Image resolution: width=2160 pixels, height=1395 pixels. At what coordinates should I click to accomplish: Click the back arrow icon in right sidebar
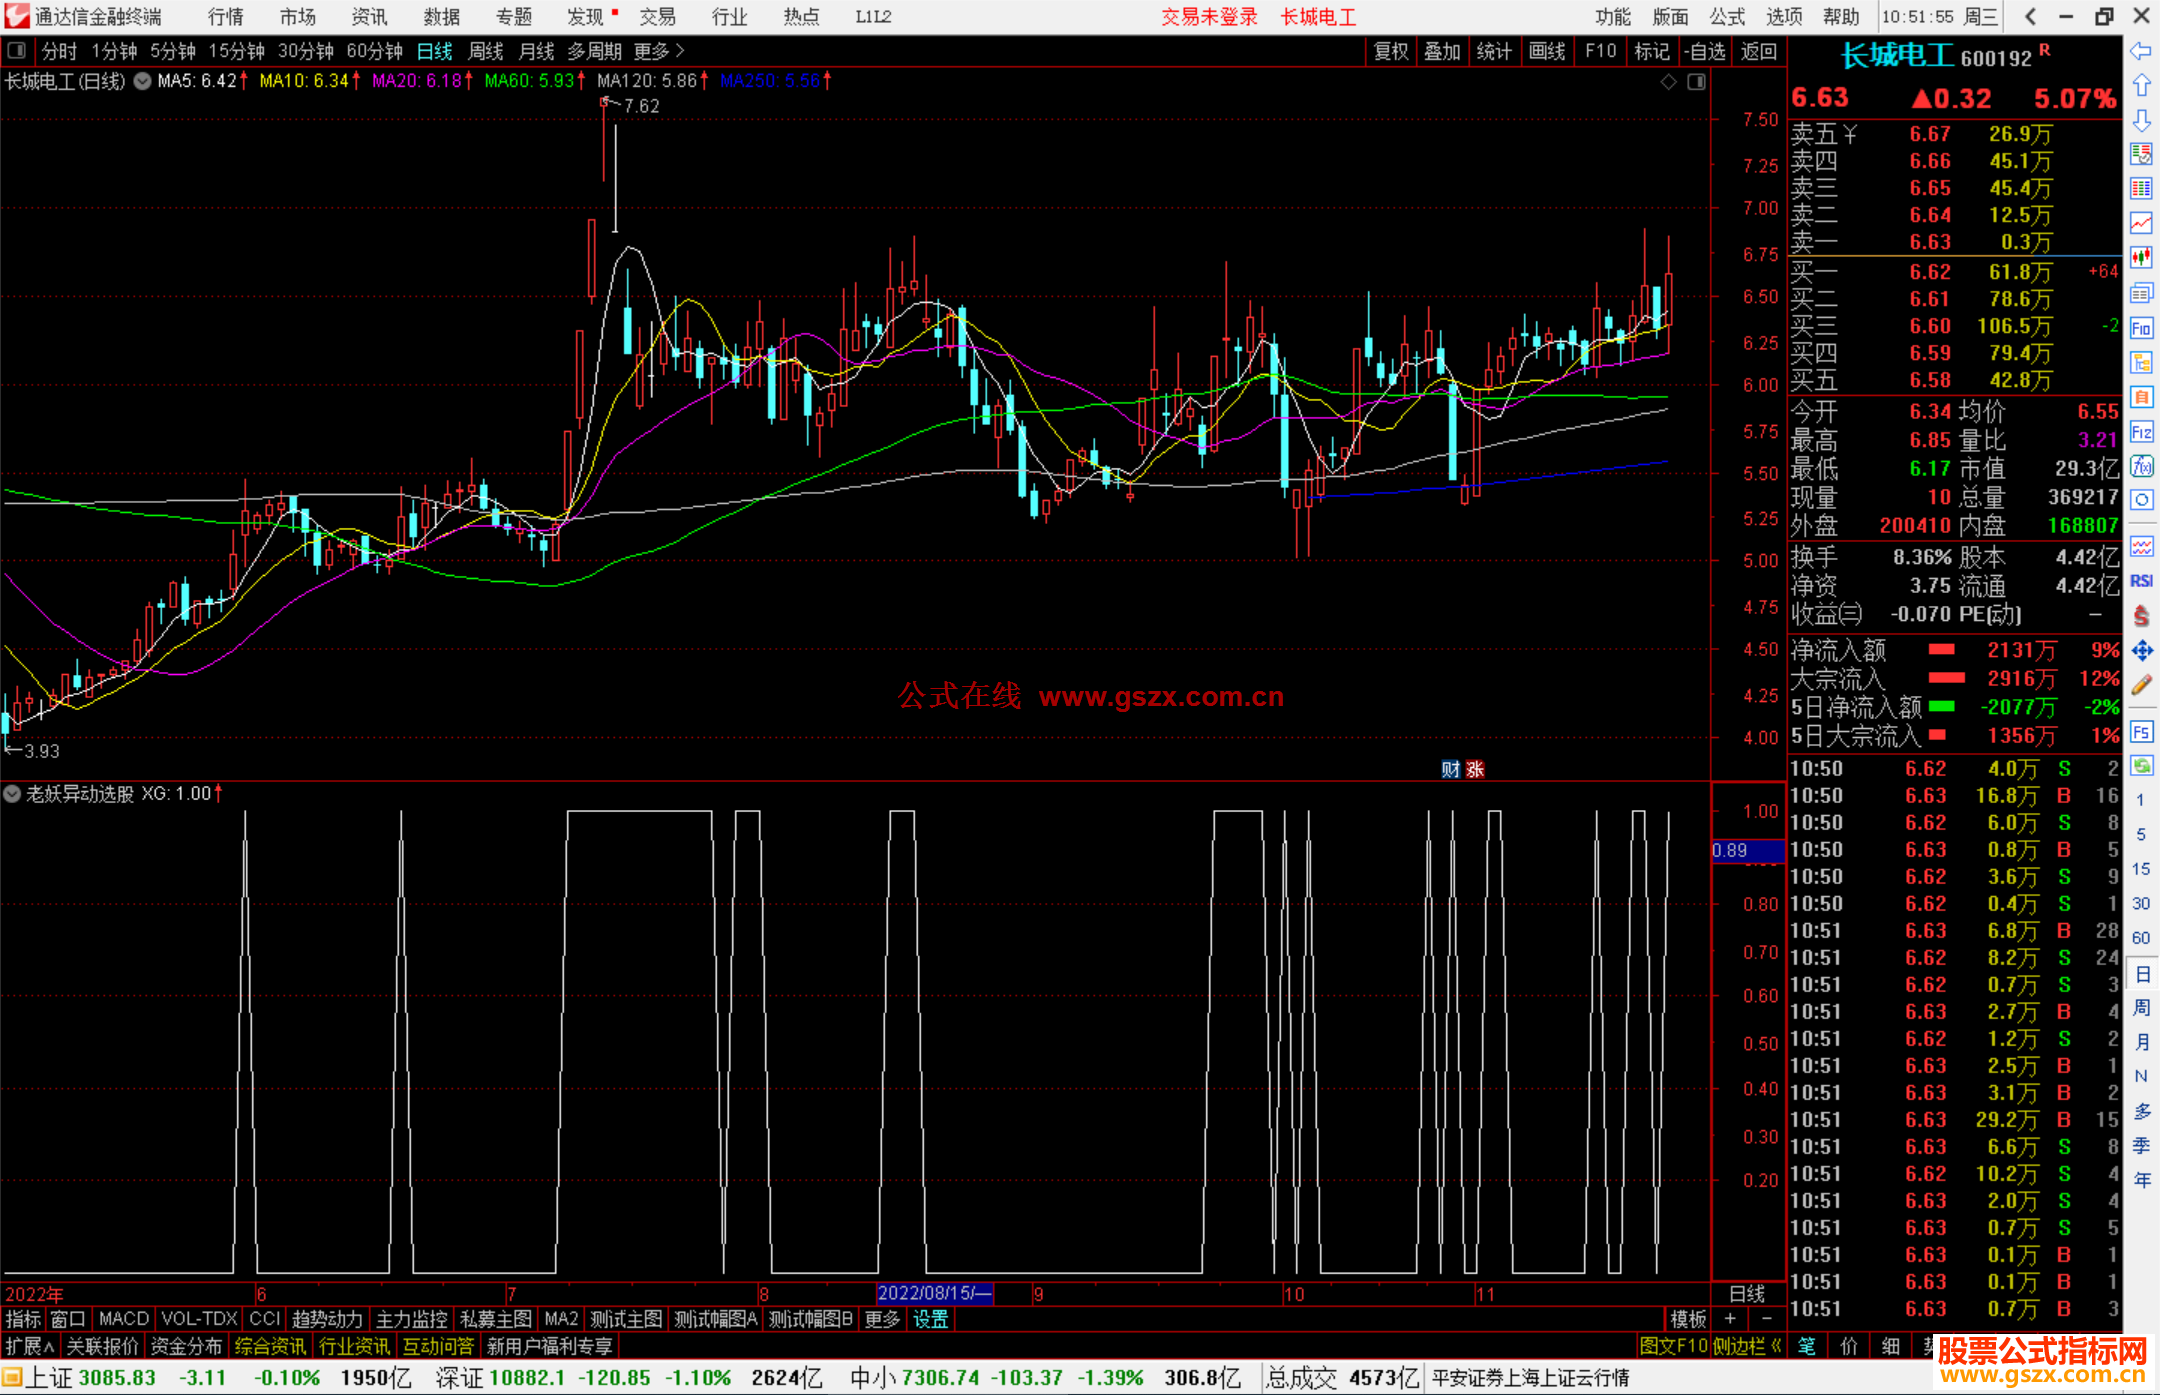2141,51
